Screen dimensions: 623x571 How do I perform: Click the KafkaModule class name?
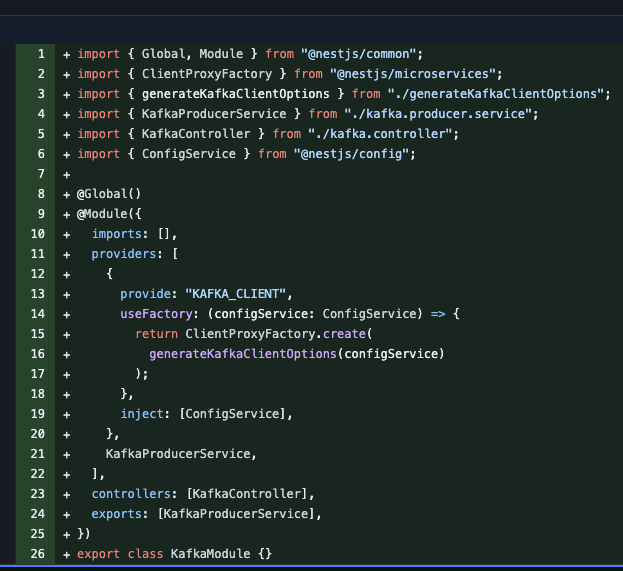click(x=211, y=554)
